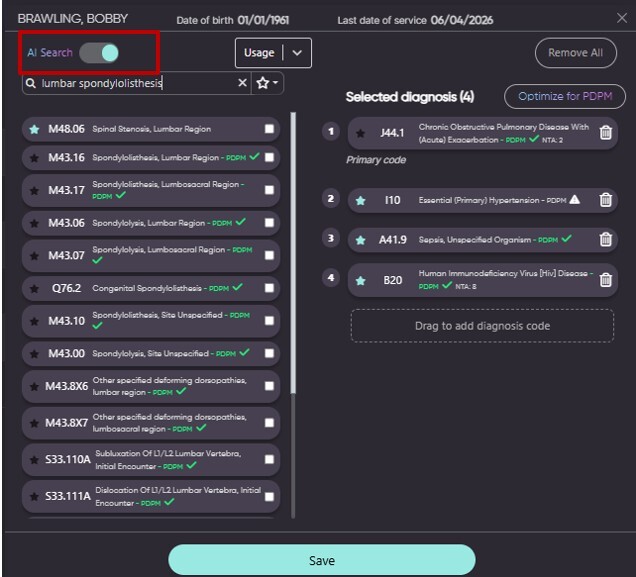Check the M43.8X6 deforming dorsopathies checkbox

point(269,386)
